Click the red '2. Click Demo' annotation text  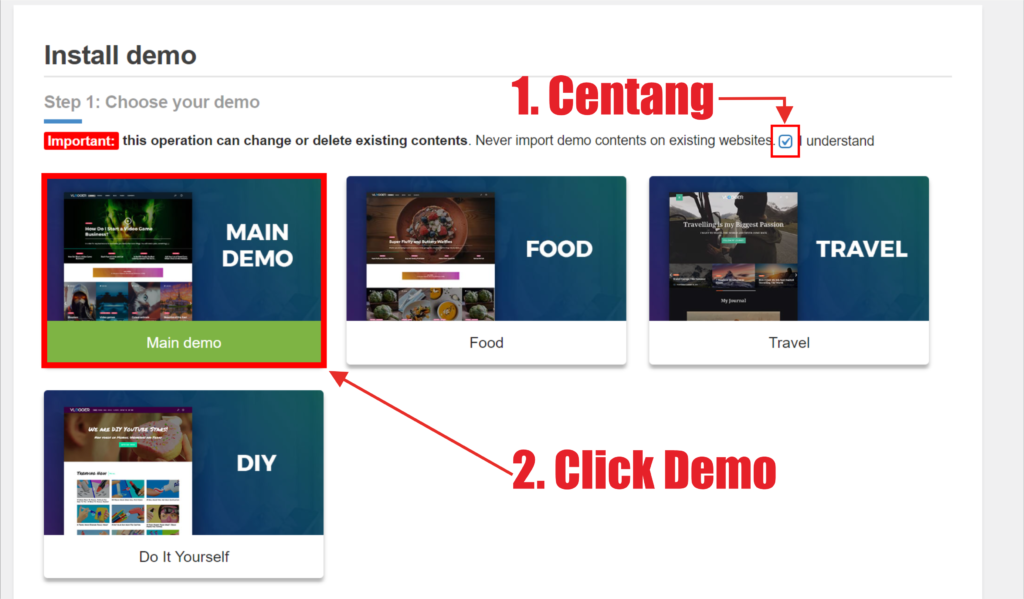pyautogui.click(x=643, y=469)
